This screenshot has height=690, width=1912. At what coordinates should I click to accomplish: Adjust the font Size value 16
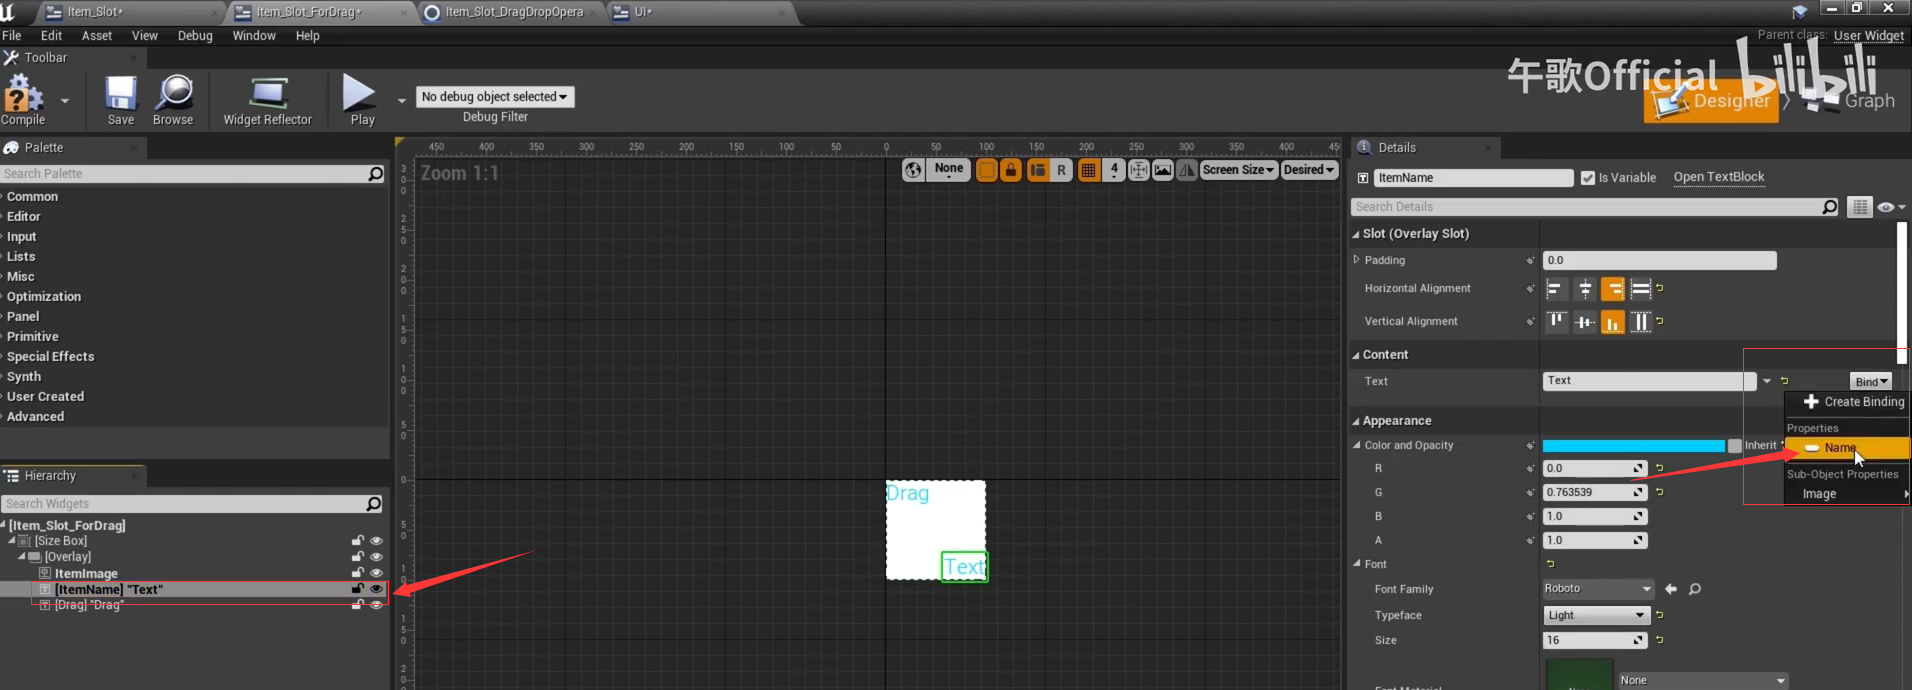(x=1594, y=640)
